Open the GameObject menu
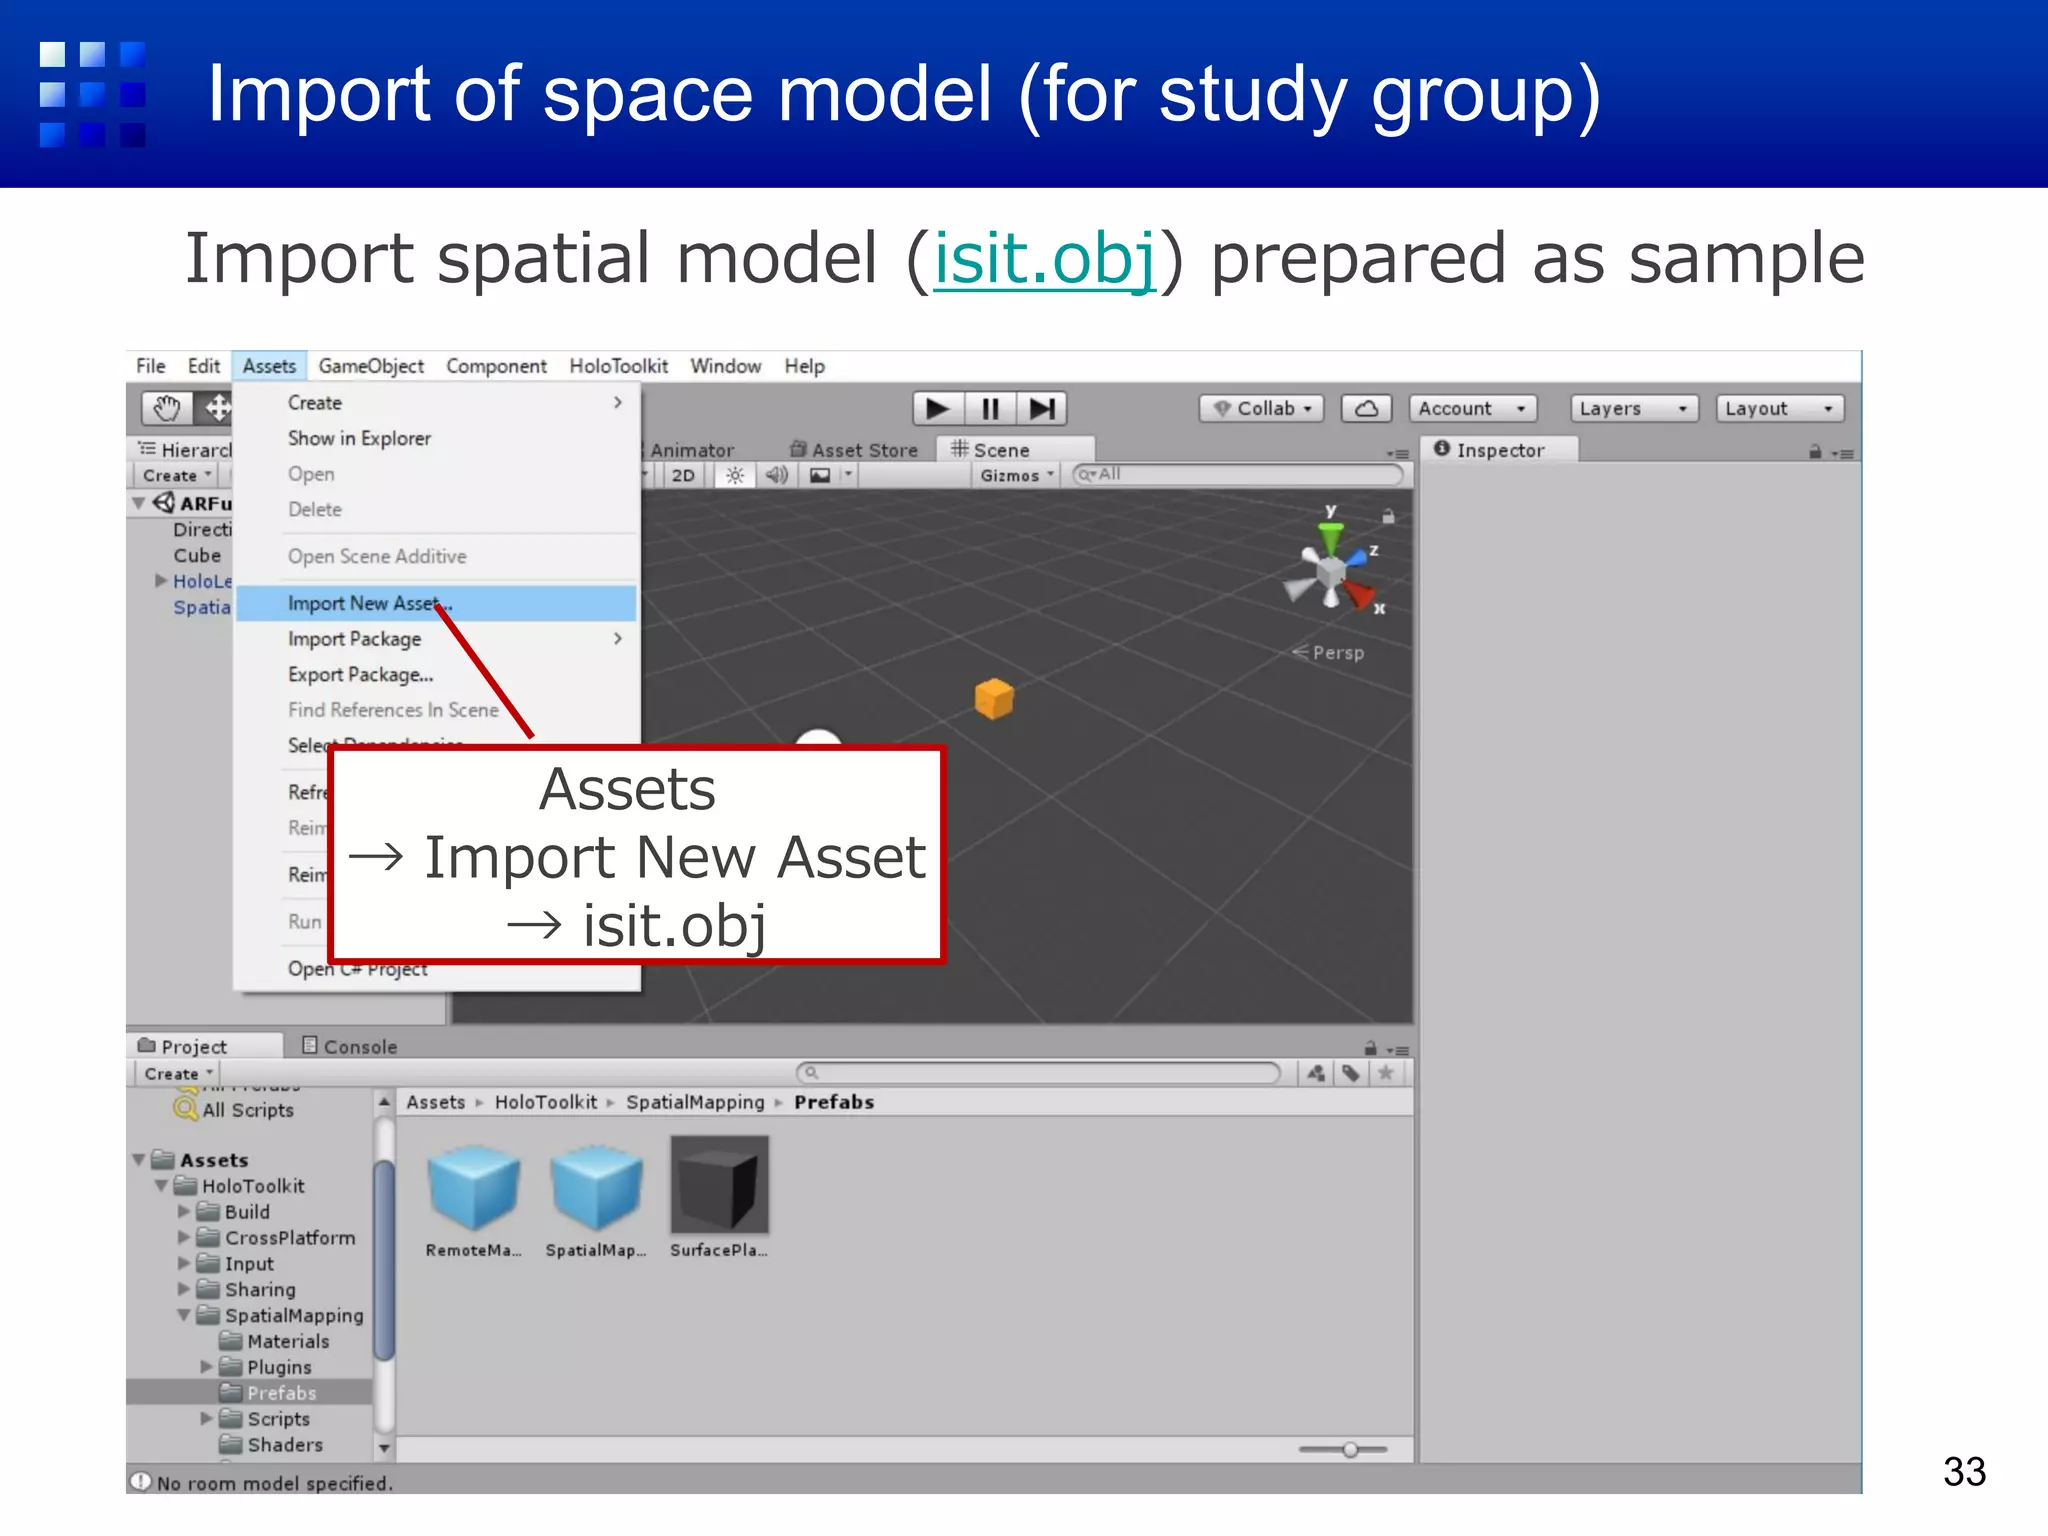This screenshot has width=2048, height=1536. coord(371,366)
